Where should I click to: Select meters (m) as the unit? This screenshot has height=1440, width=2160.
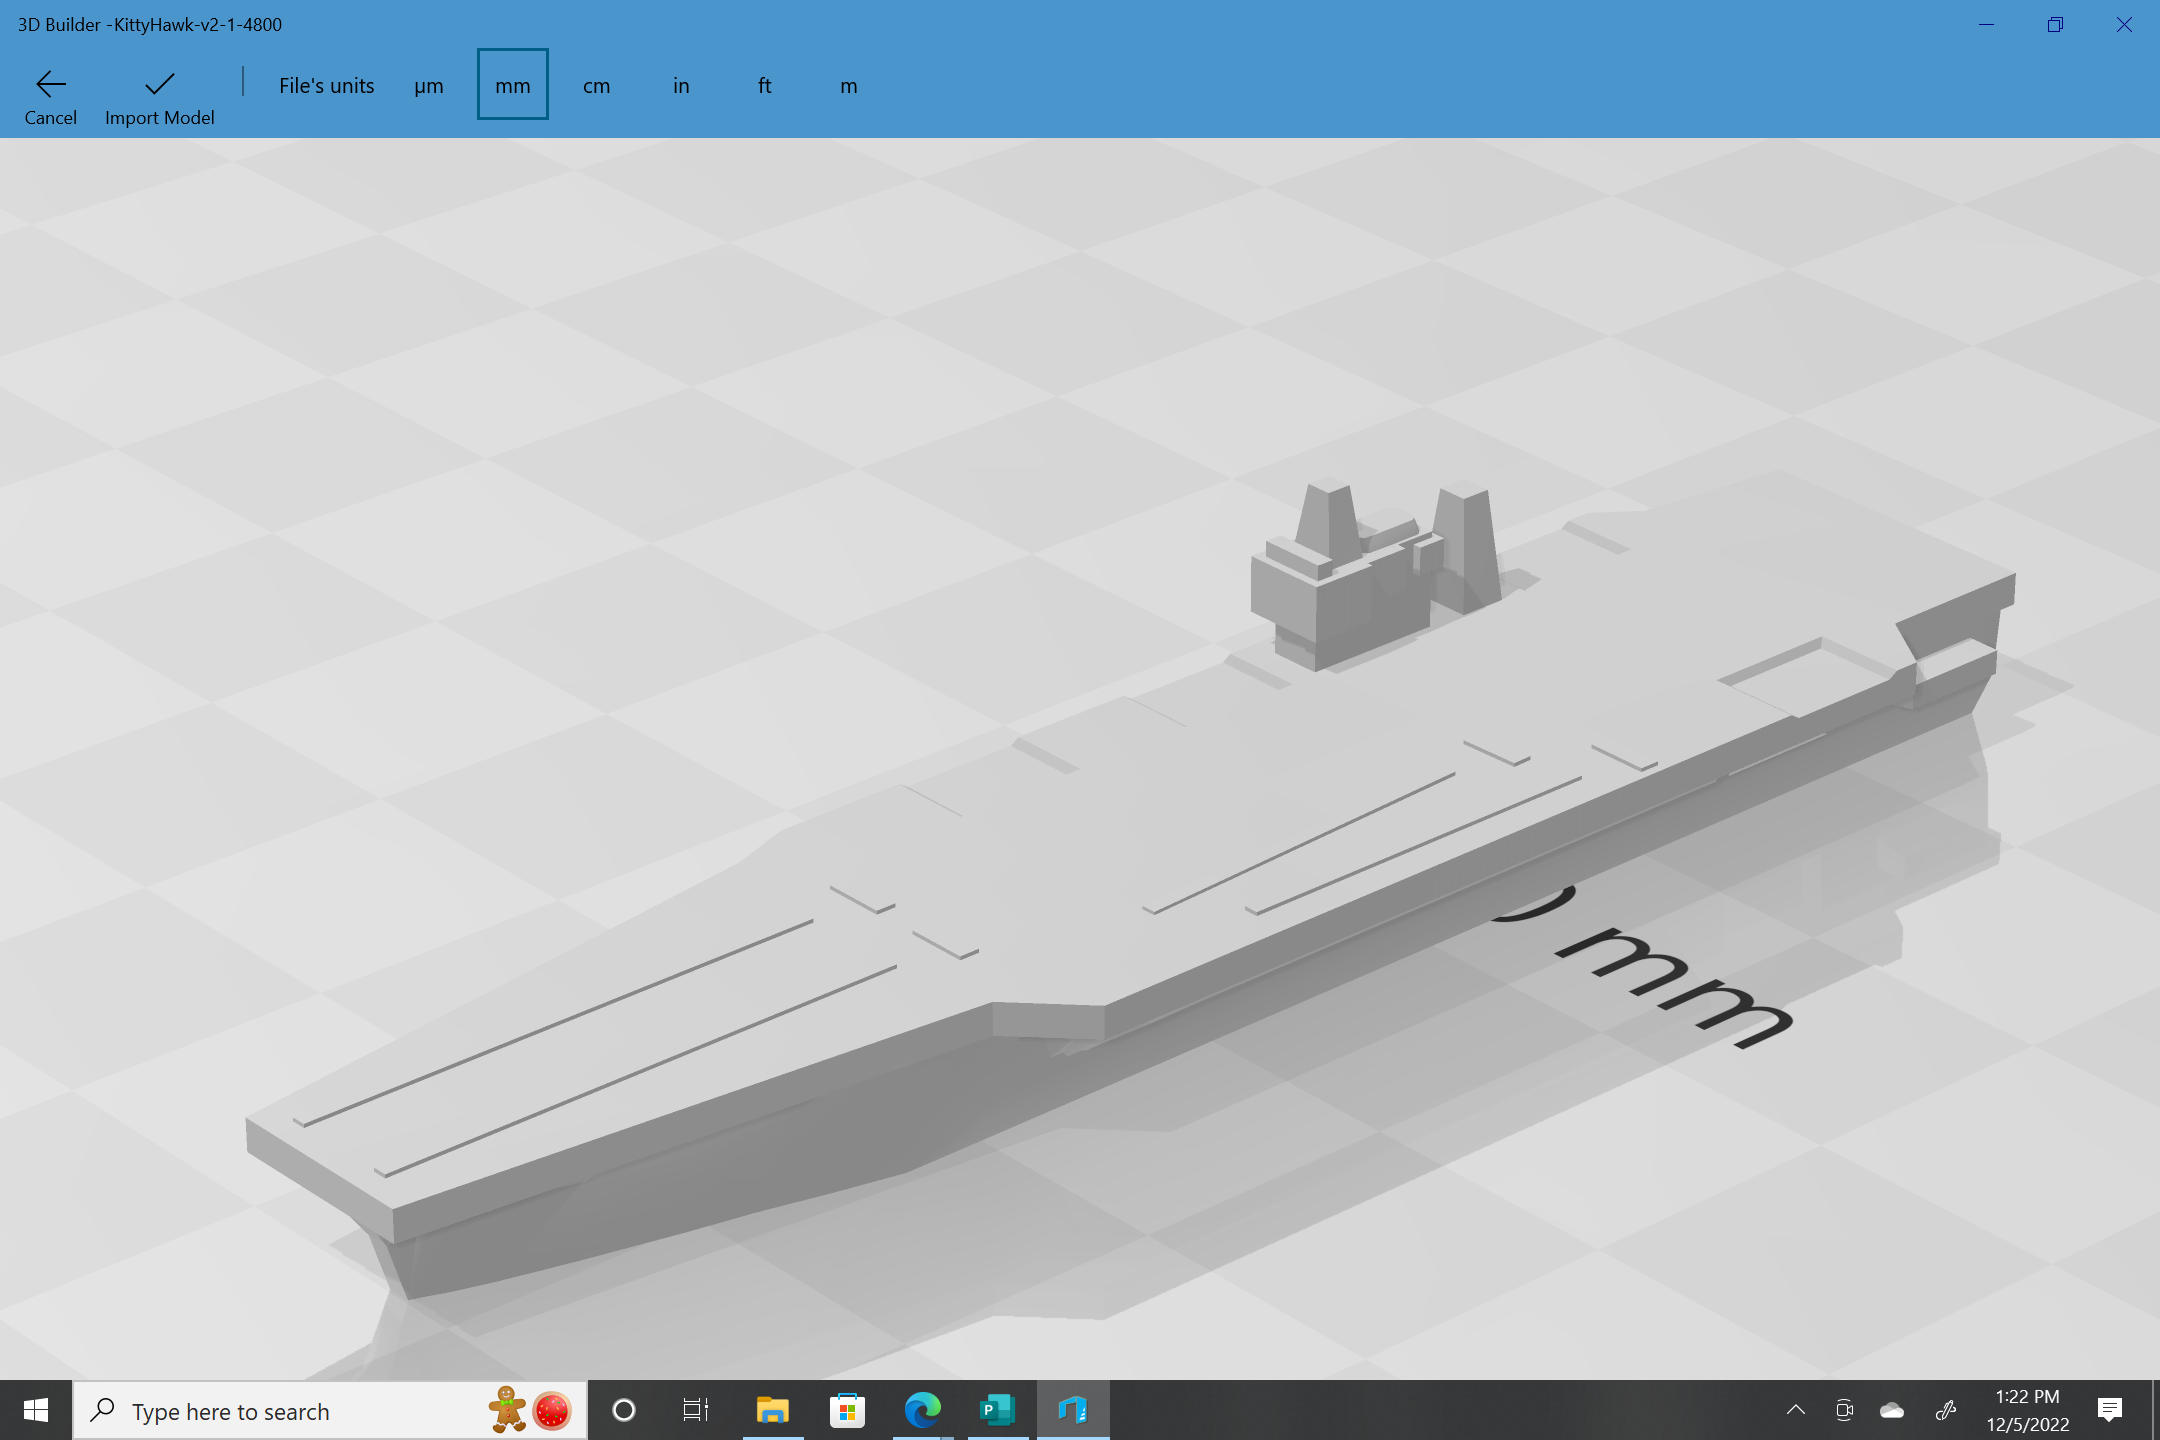848,86
